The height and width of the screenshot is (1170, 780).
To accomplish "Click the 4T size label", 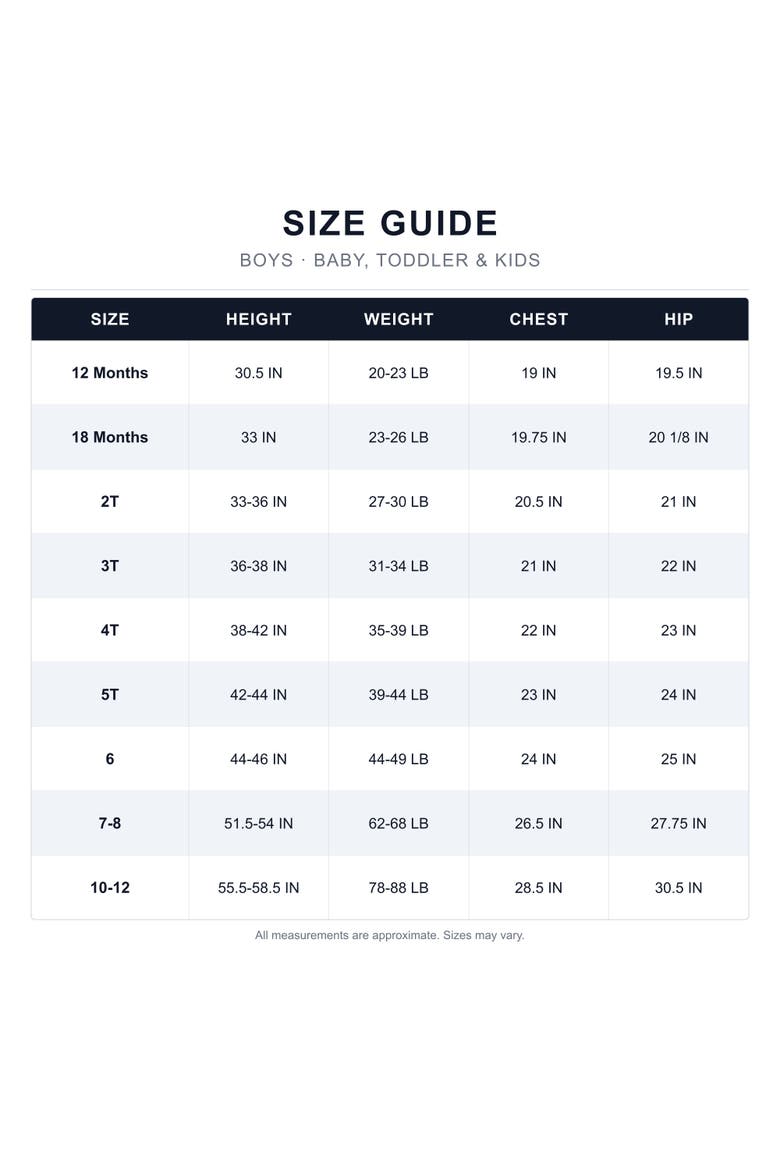I will pyautogui.click(x=110, y=631).
